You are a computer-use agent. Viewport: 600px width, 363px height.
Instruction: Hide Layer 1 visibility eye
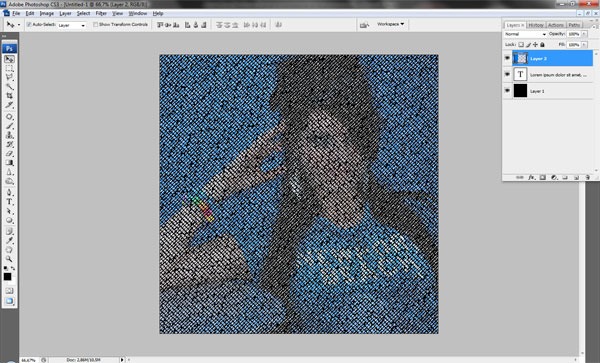[x=507, y=91]
